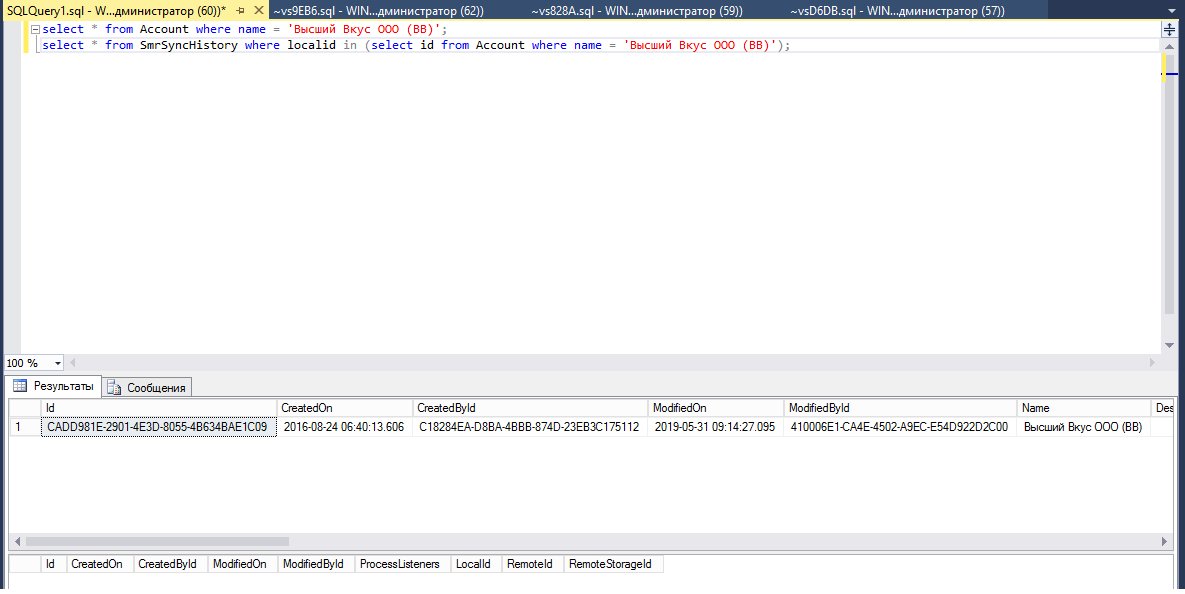
Task: Switch to the ~vsD6DB.sql tab
Action: coord(898,11)
